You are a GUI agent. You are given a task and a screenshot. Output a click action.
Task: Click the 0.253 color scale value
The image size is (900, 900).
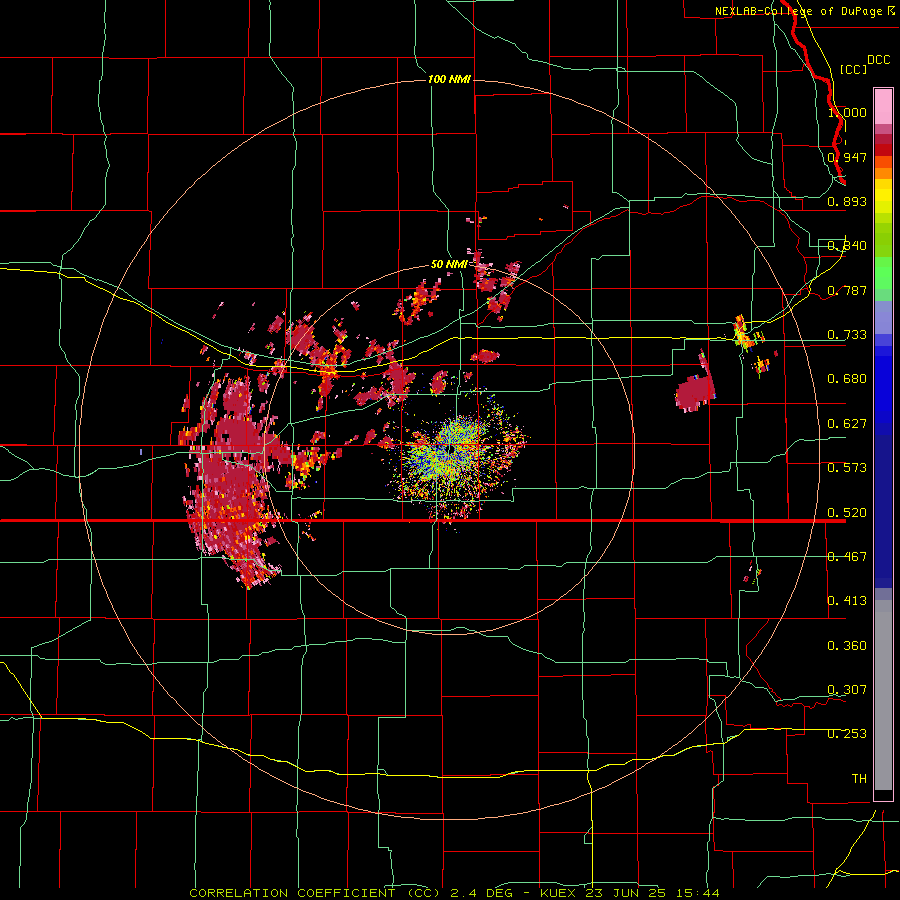pyautogui.click(x=847, y=734)
